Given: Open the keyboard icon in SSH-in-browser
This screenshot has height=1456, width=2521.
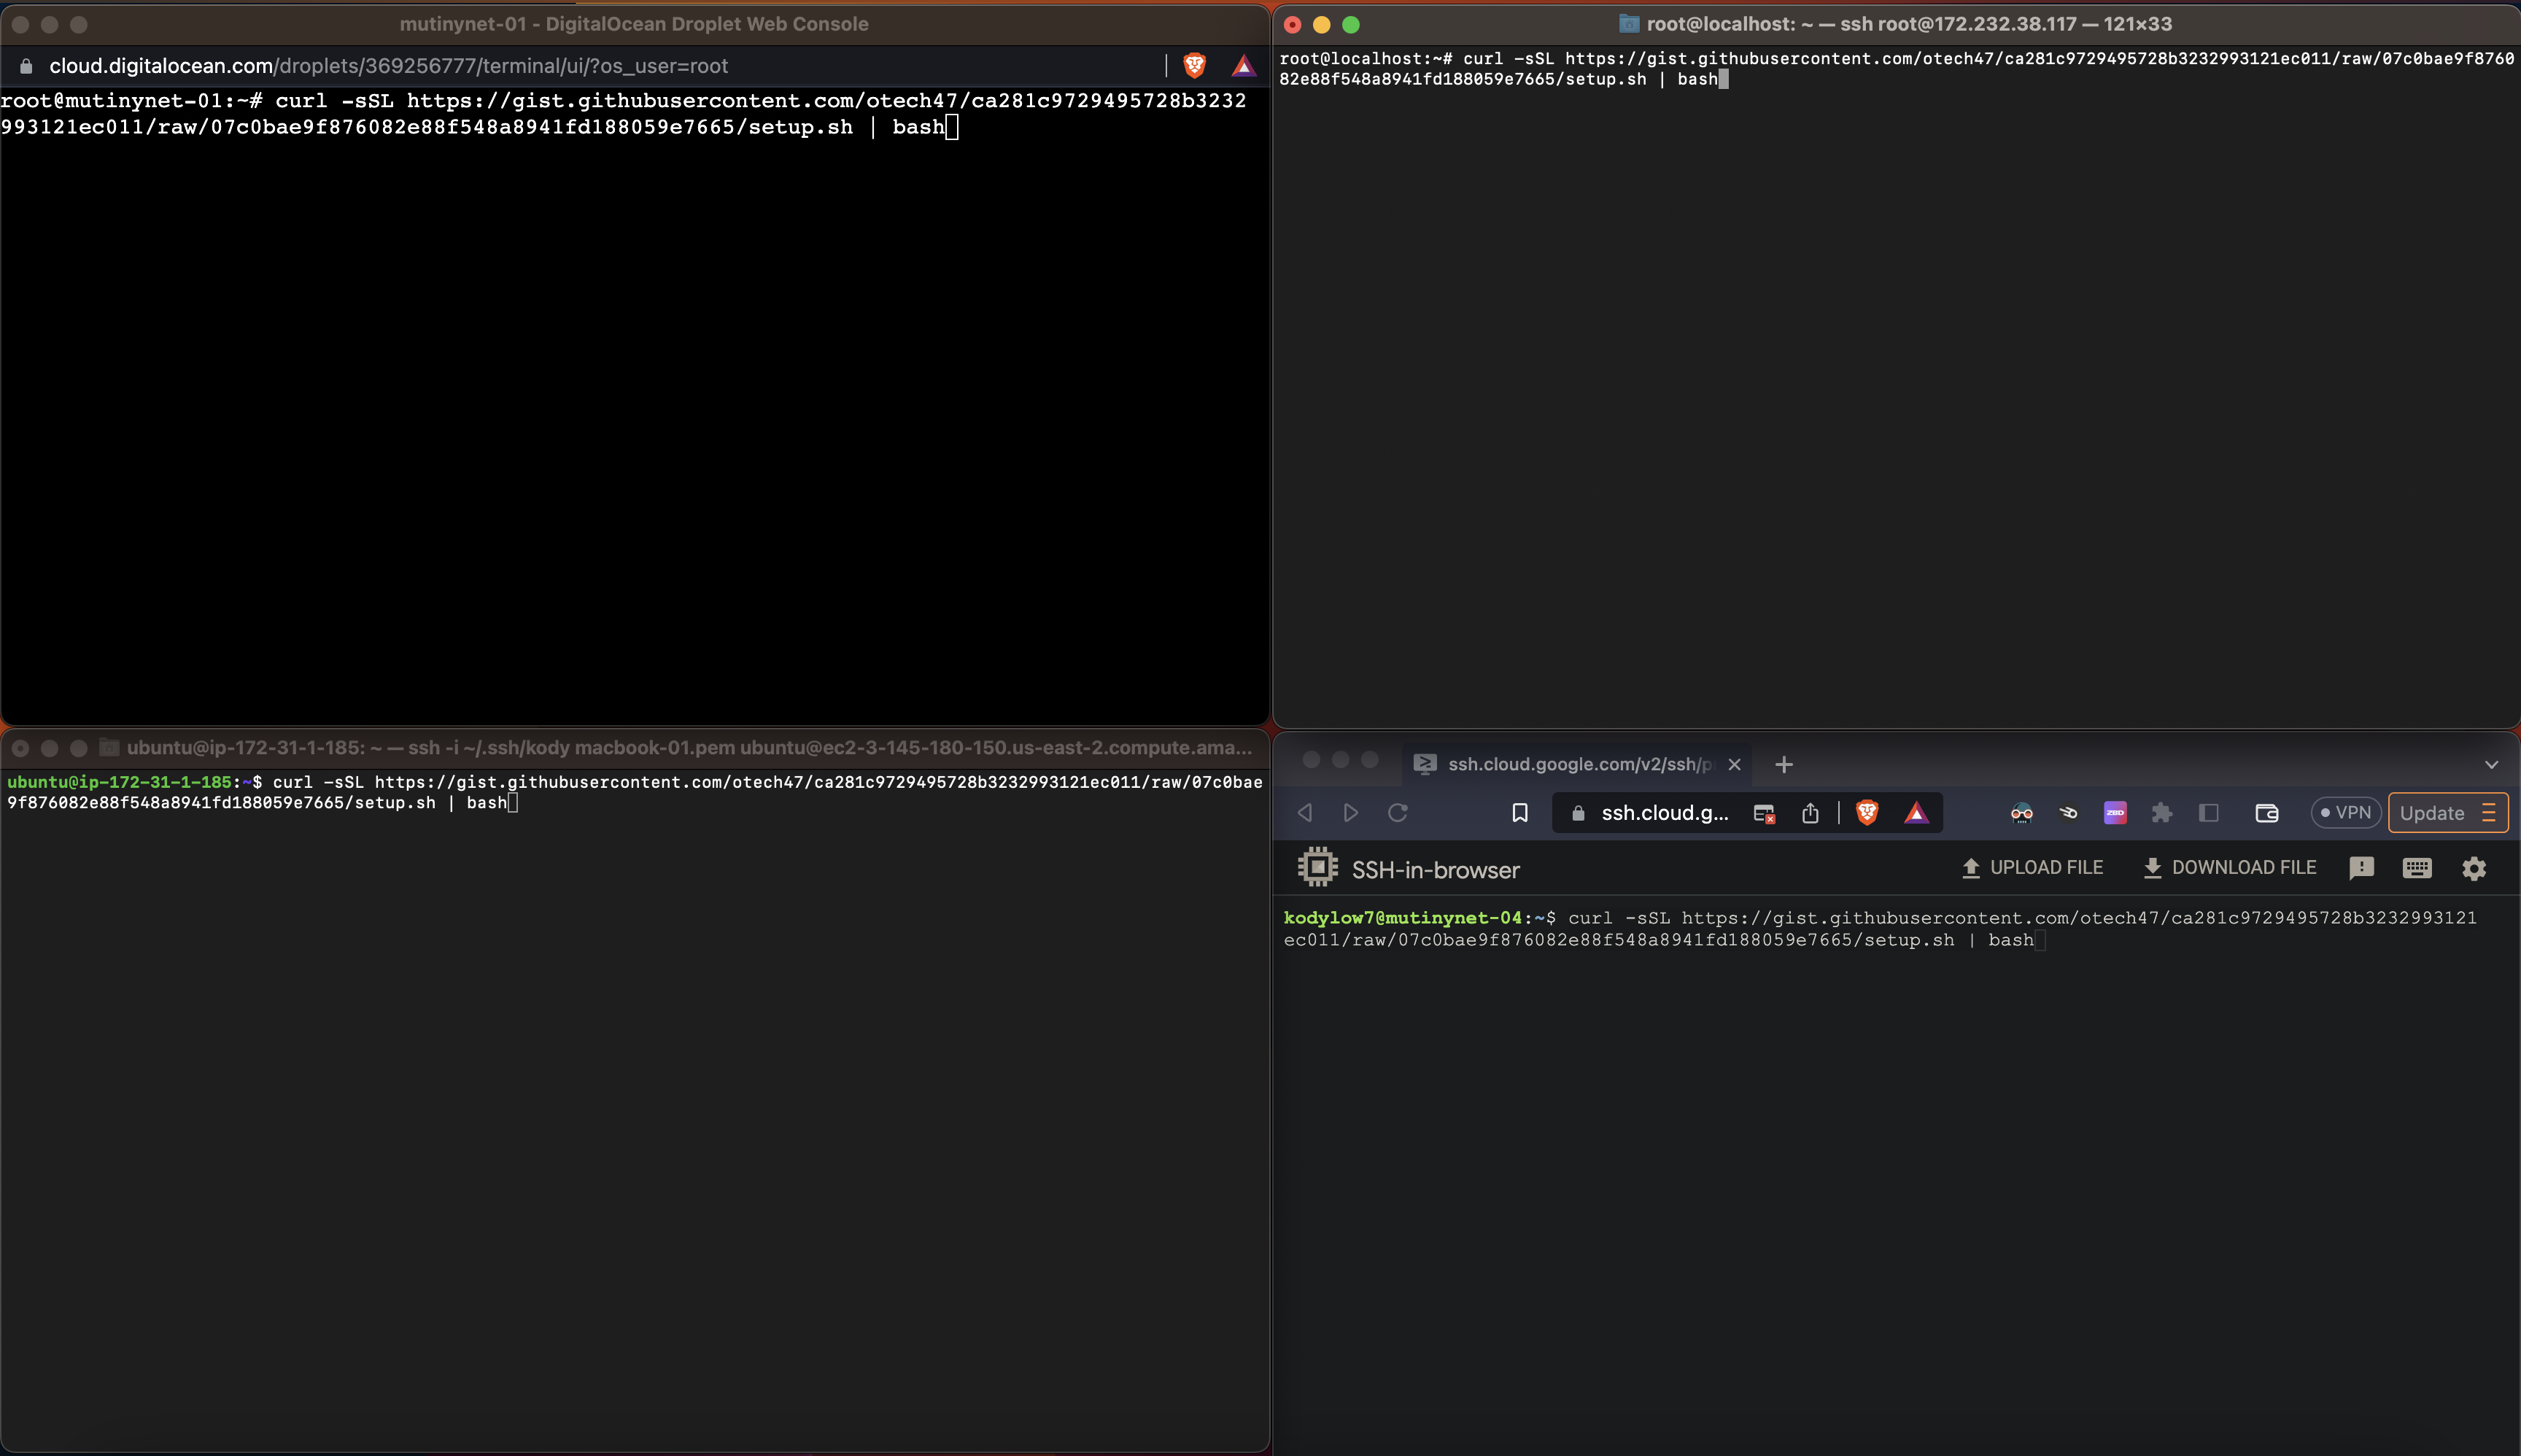Looking at the screenshot, I should (2417, 868).
